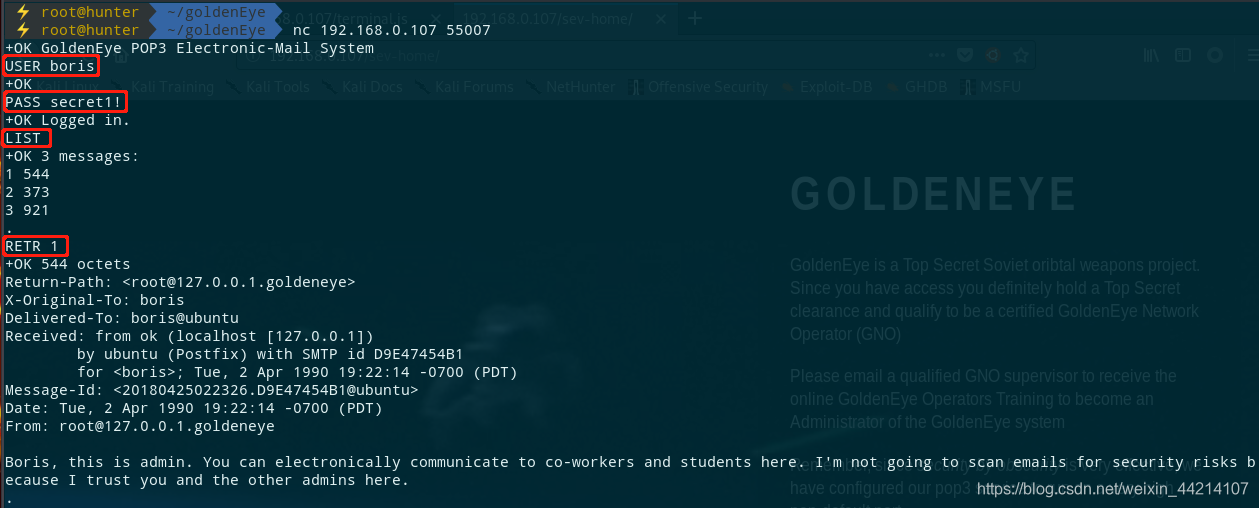Click the 'Delivered-To: boris@ubuntu' line
The height and width of the screenshot is (508, 1259).
click(122, 318)
